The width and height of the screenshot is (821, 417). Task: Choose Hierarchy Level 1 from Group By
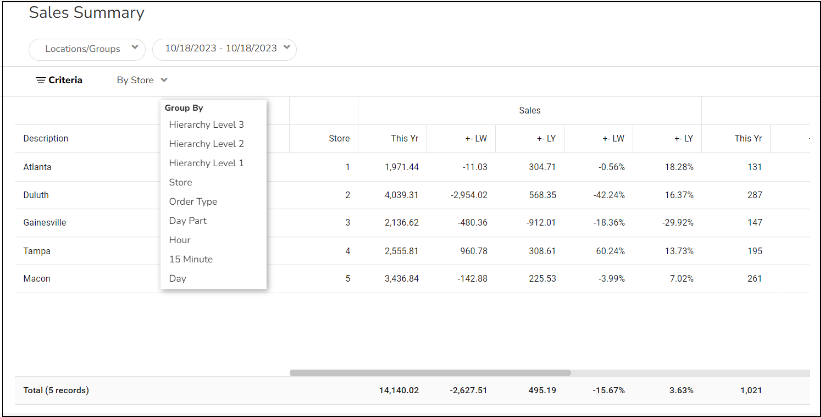pyautogui.click(x=206, y=163)
